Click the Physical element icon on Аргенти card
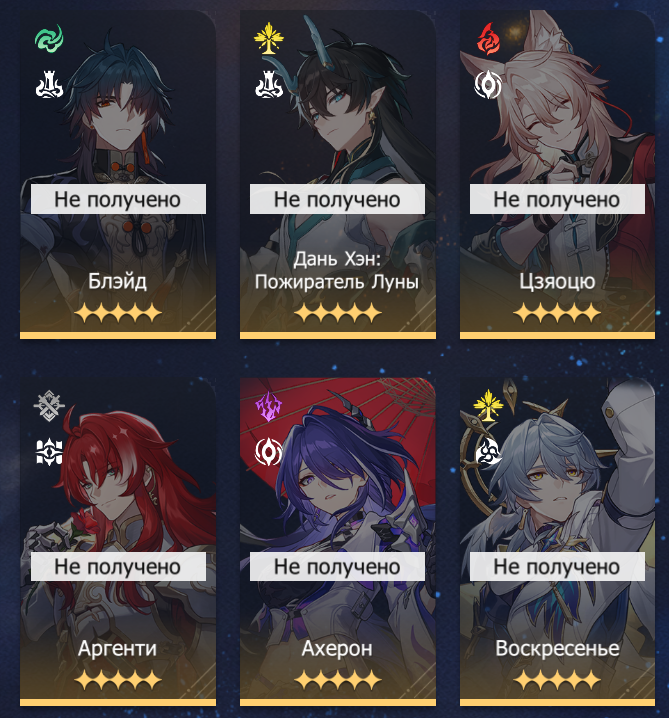 (x=49, y=405)
